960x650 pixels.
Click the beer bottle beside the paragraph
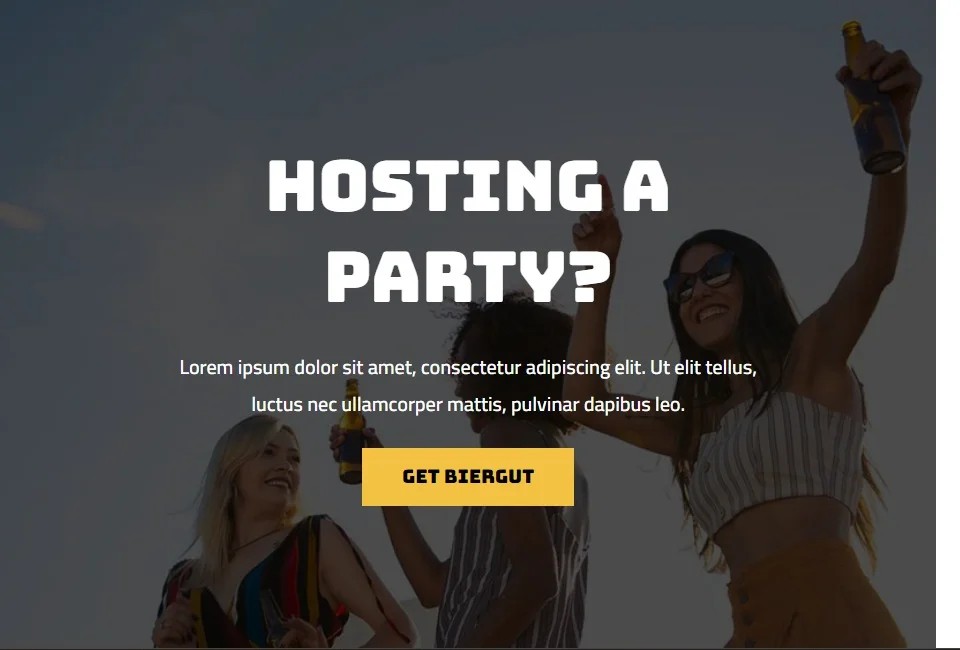(x=351, y=431)
